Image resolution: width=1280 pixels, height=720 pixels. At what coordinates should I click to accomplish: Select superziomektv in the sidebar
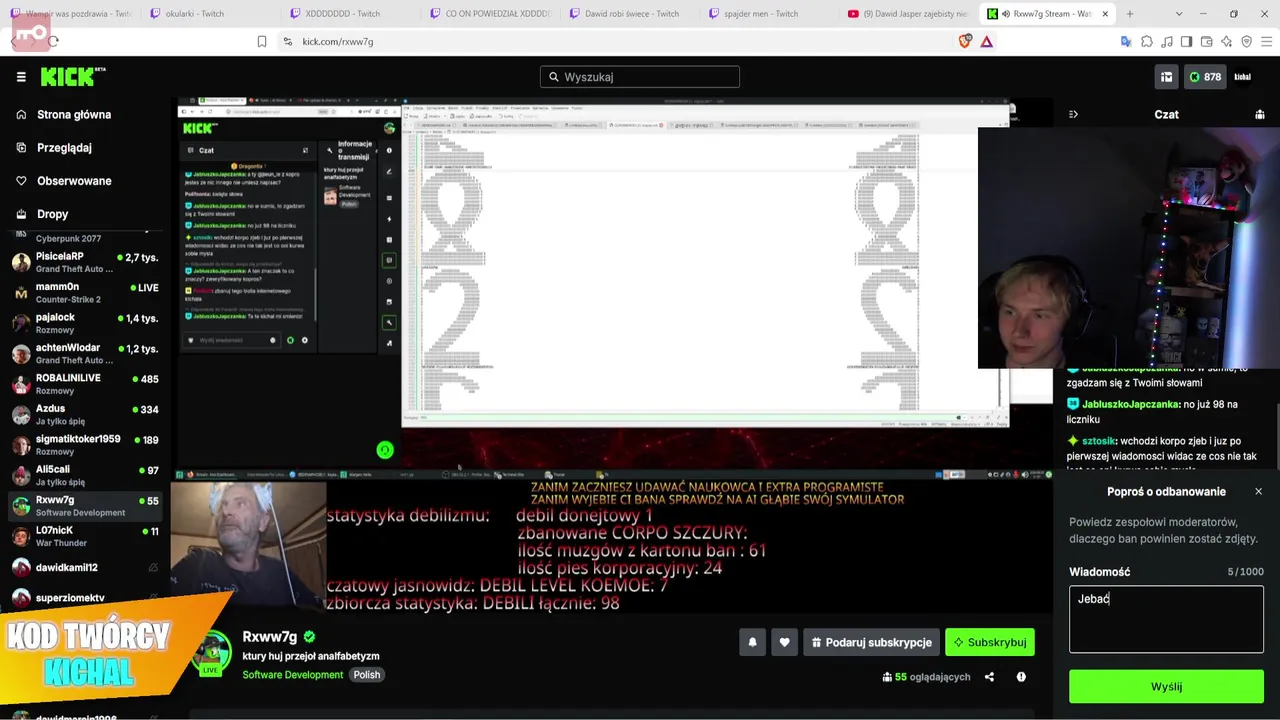(x=86, y=598)
